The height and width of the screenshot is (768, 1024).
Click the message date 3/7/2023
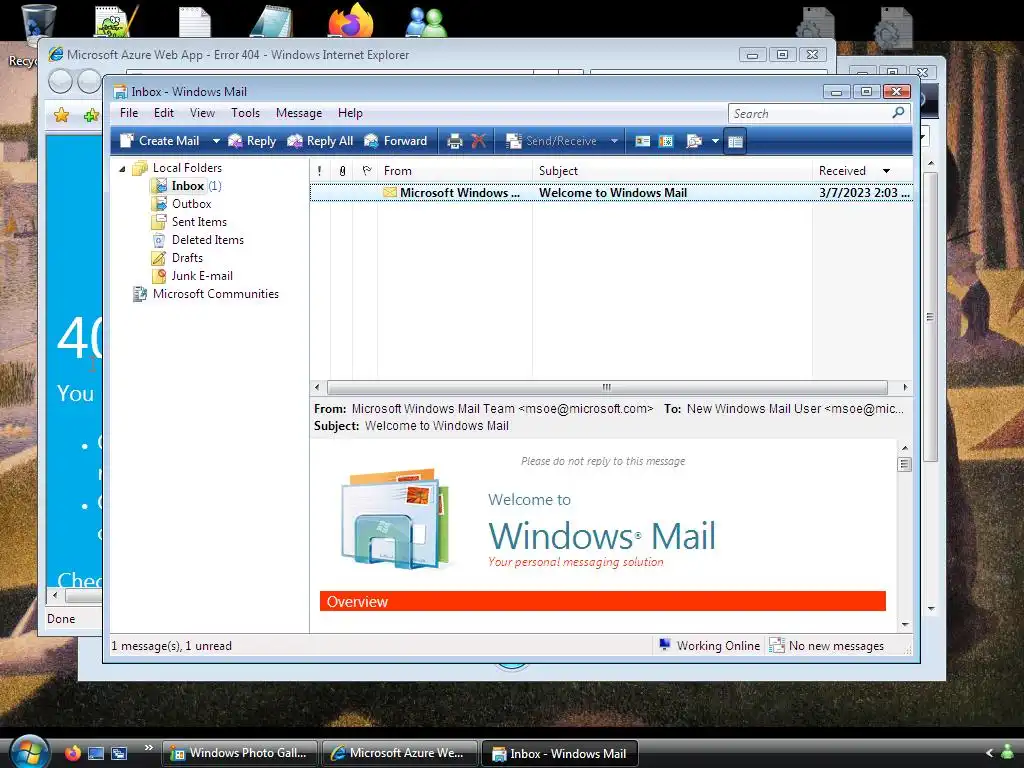coord(863,193)
